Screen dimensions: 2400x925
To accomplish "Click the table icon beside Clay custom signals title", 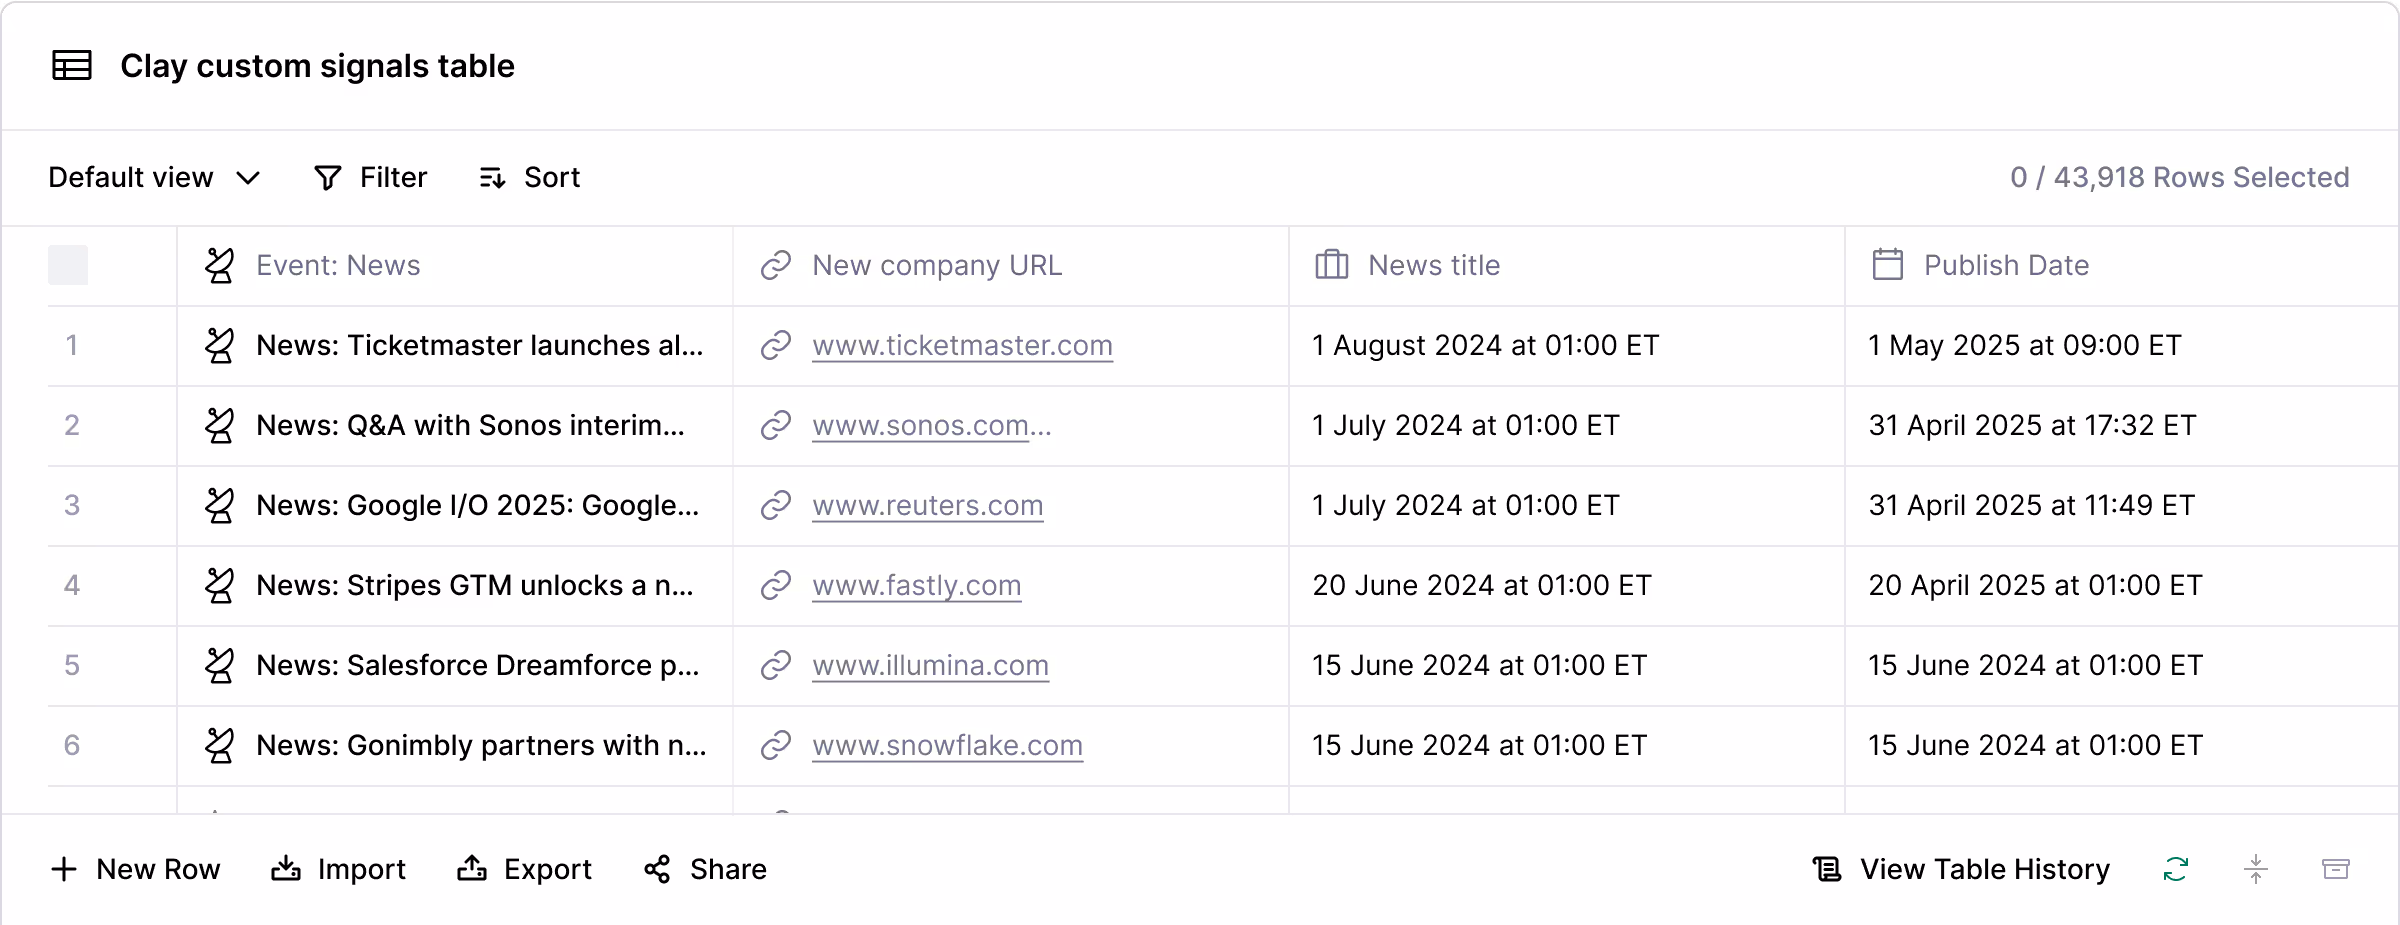I will (71, 66).
